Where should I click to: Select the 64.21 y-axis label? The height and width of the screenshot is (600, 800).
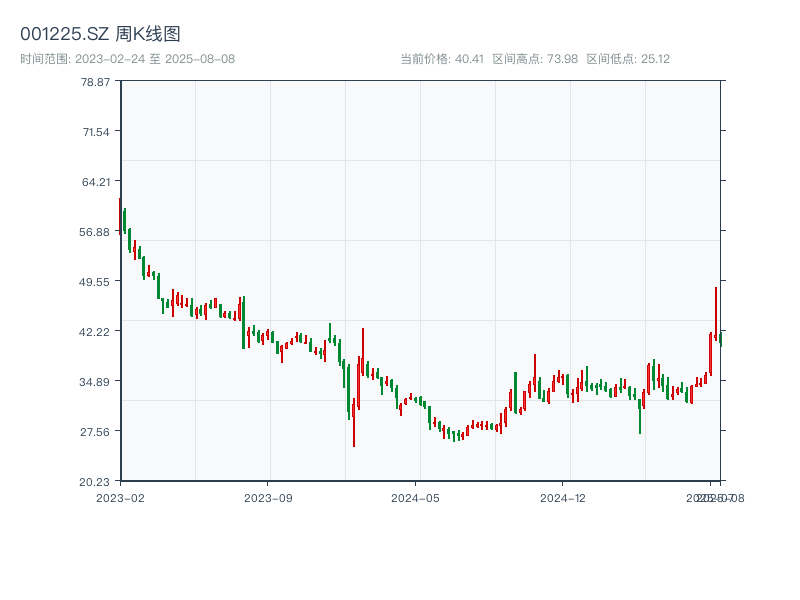(96, 181)
